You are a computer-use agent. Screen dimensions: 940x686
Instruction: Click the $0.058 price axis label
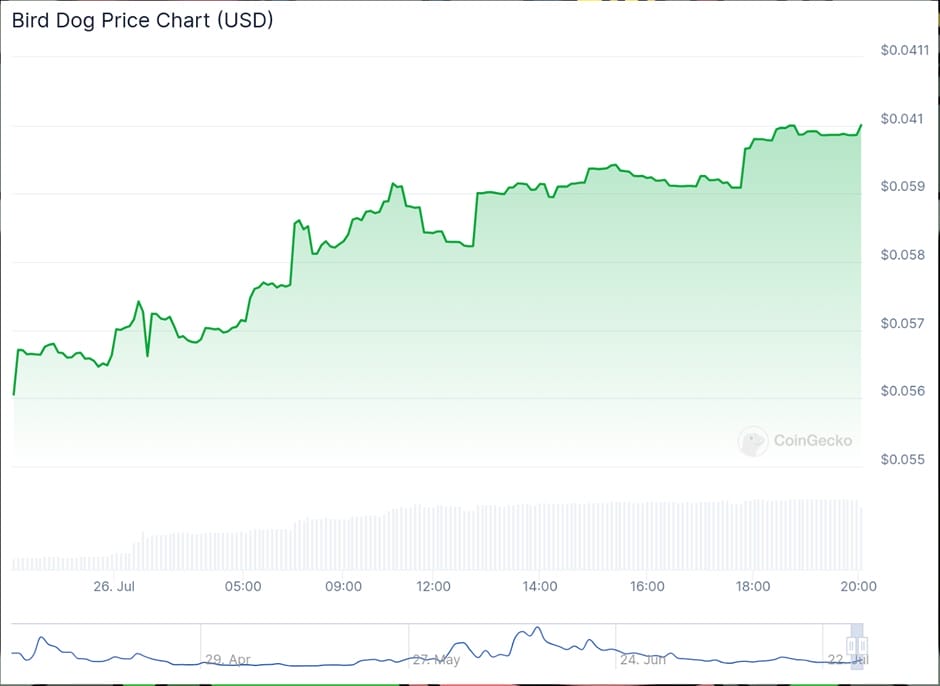[x=901, y=255]
